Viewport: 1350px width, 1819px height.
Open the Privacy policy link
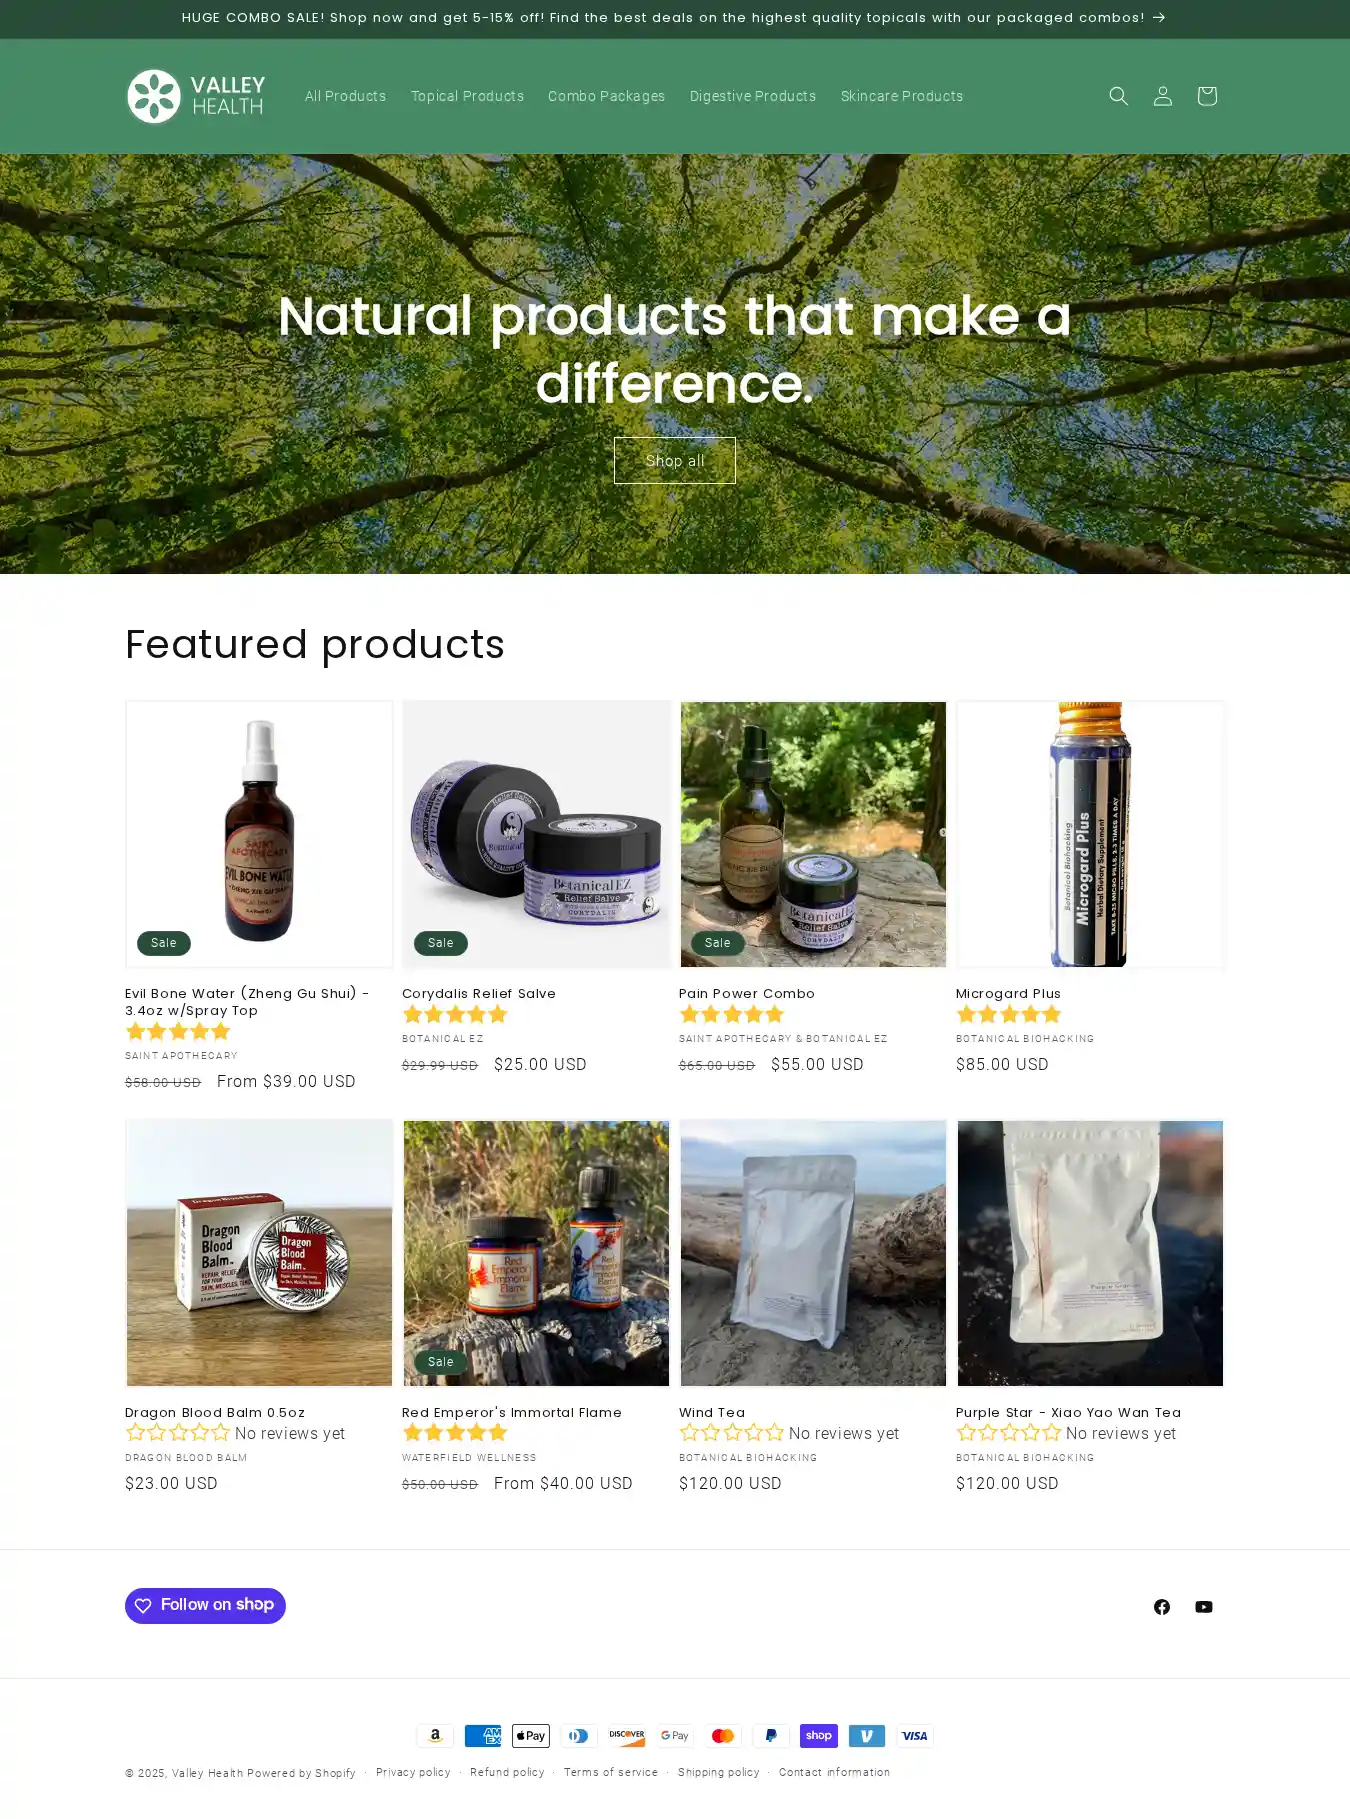pos(413,1772)
